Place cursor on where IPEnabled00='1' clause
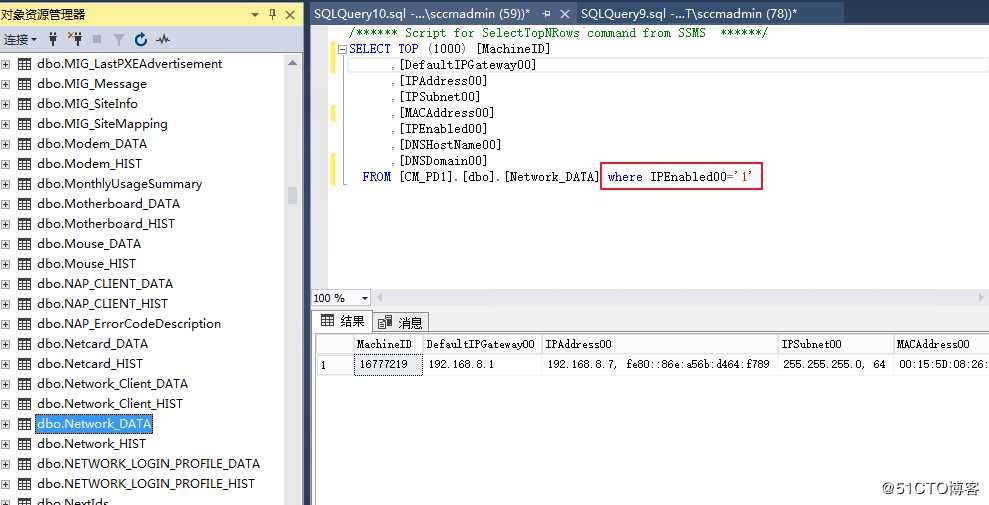Image resolution: width=989 pixels, height=505 pixels. [681, 177]
